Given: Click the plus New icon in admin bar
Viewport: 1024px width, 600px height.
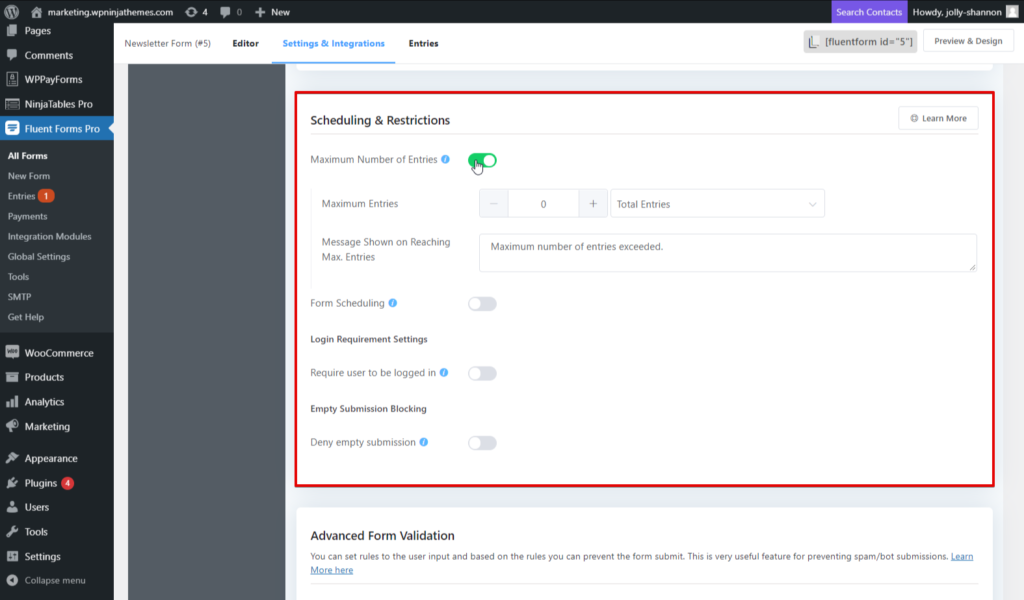Looking at the screenshot, I should pos(260,12).
